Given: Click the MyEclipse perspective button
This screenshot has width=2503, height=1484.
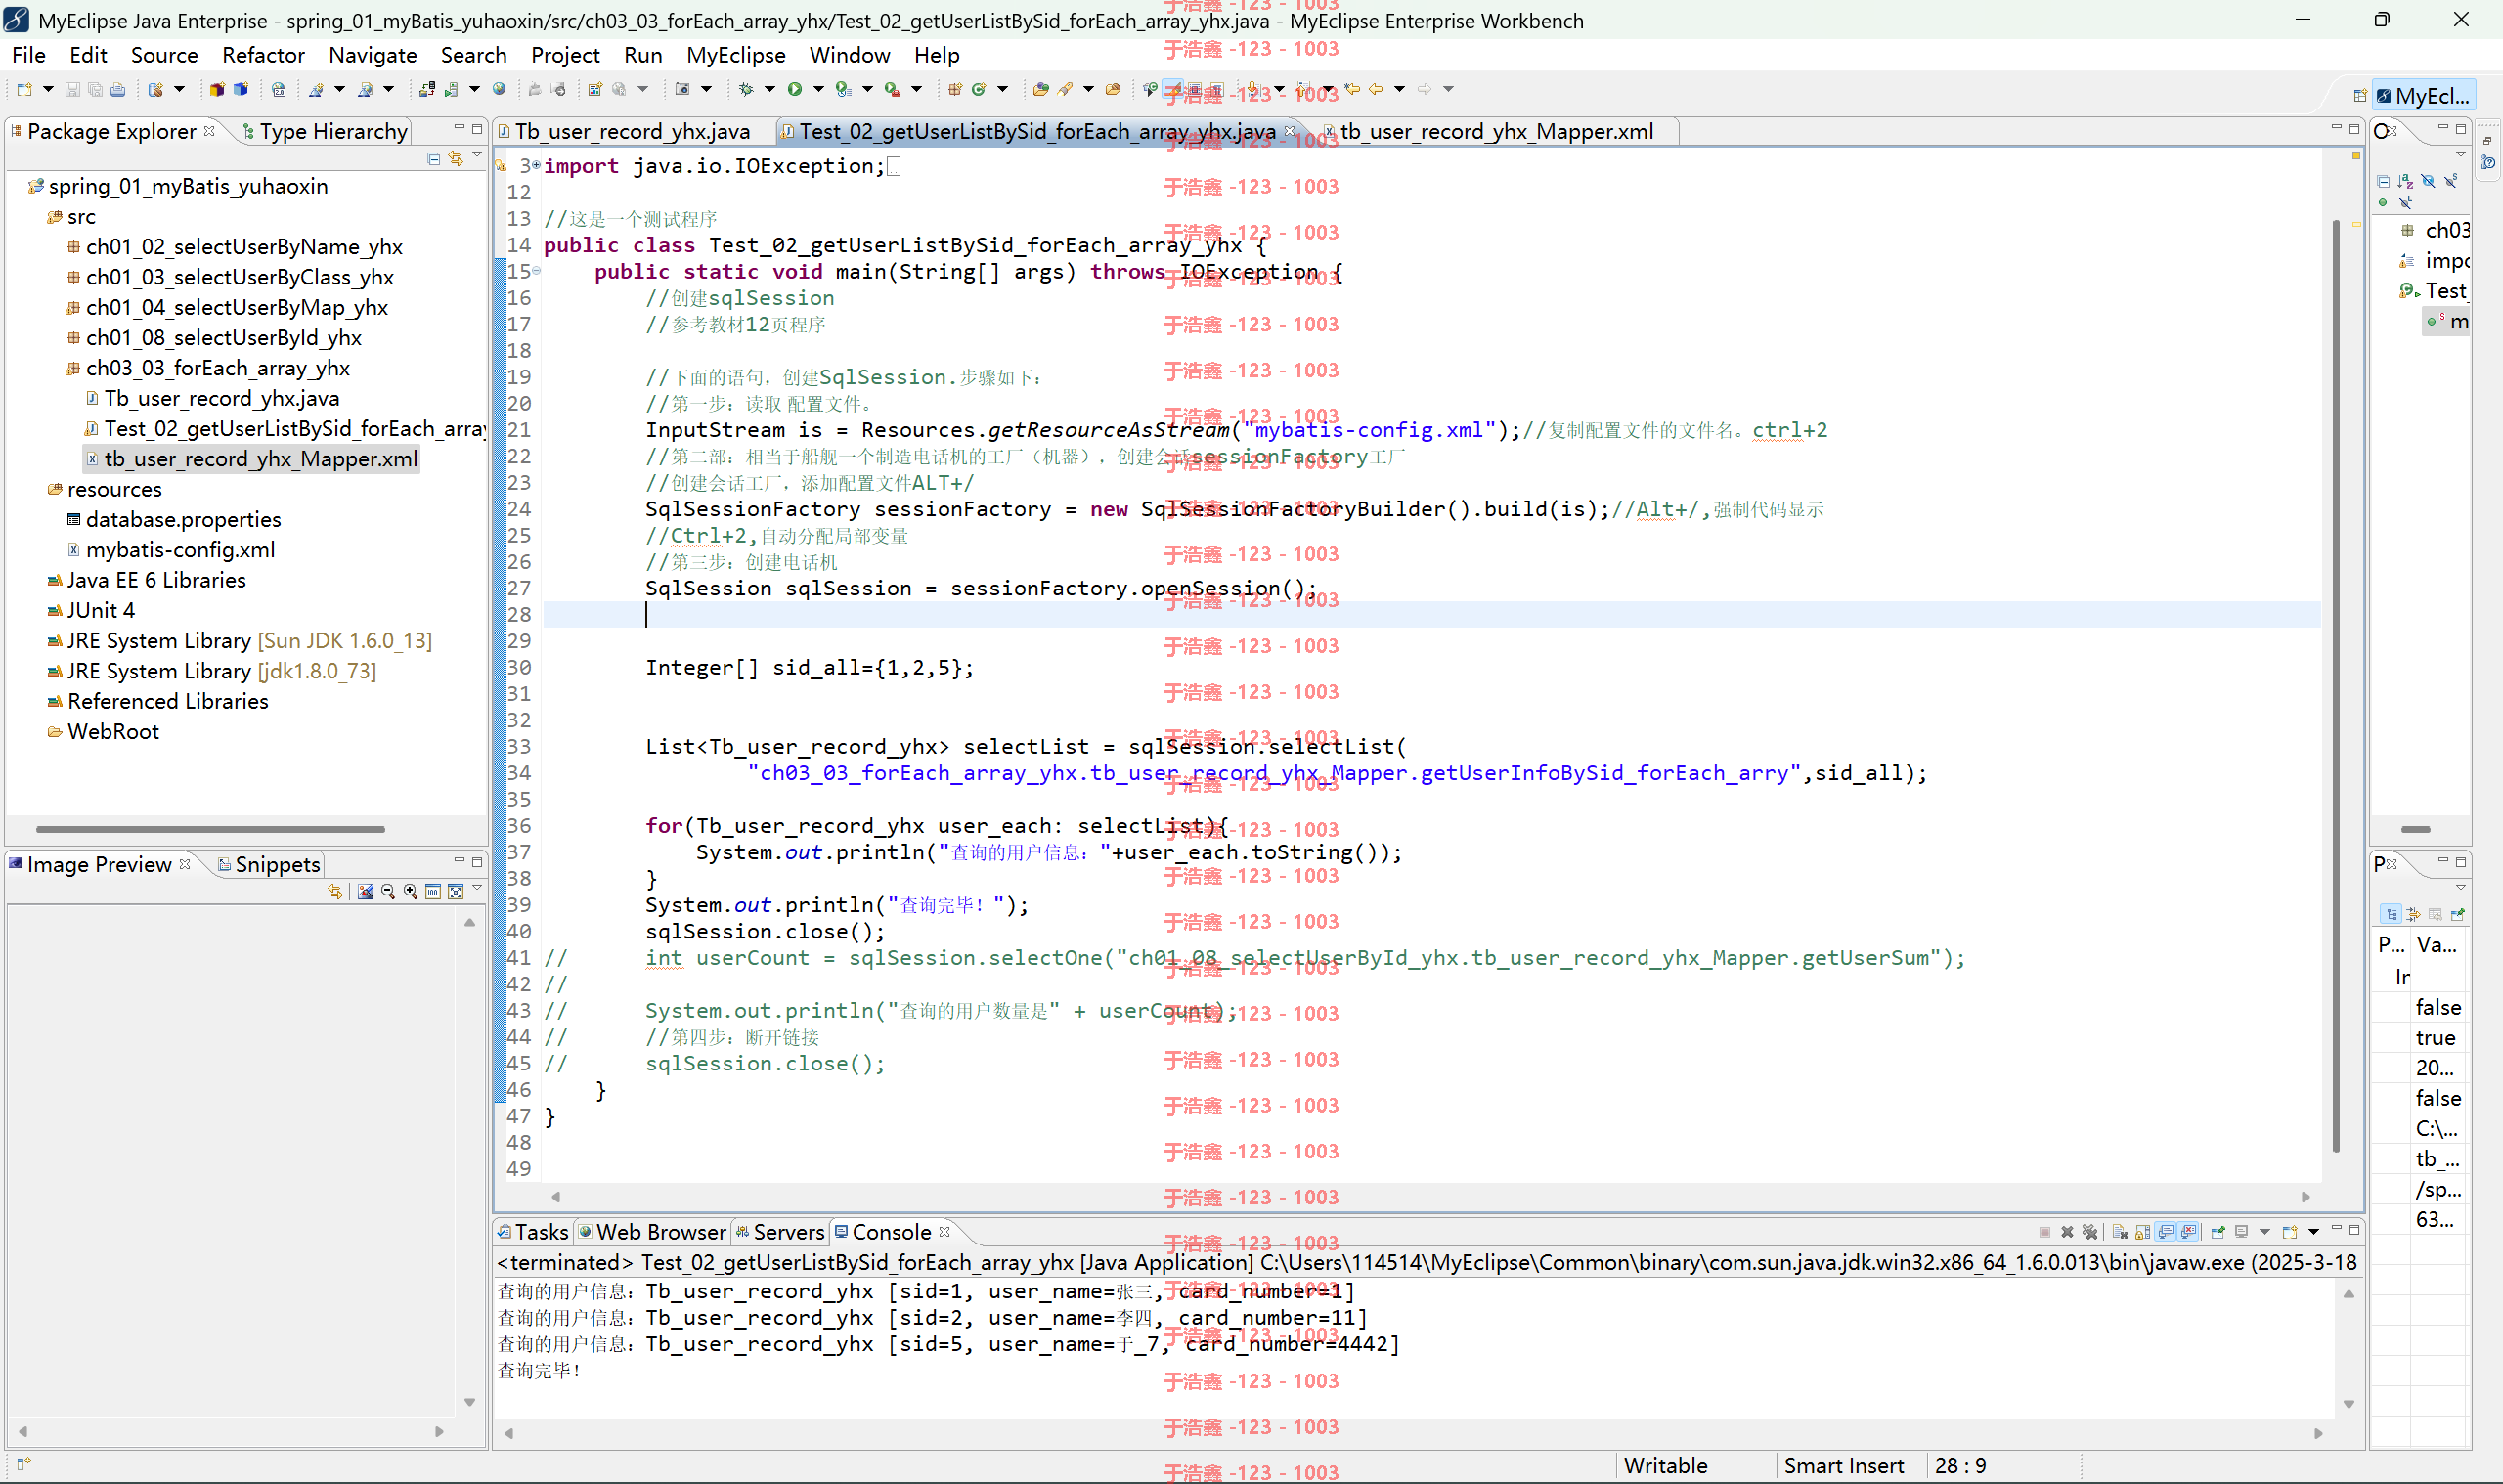Looking at the screenshot, I should coord(2423,96).
